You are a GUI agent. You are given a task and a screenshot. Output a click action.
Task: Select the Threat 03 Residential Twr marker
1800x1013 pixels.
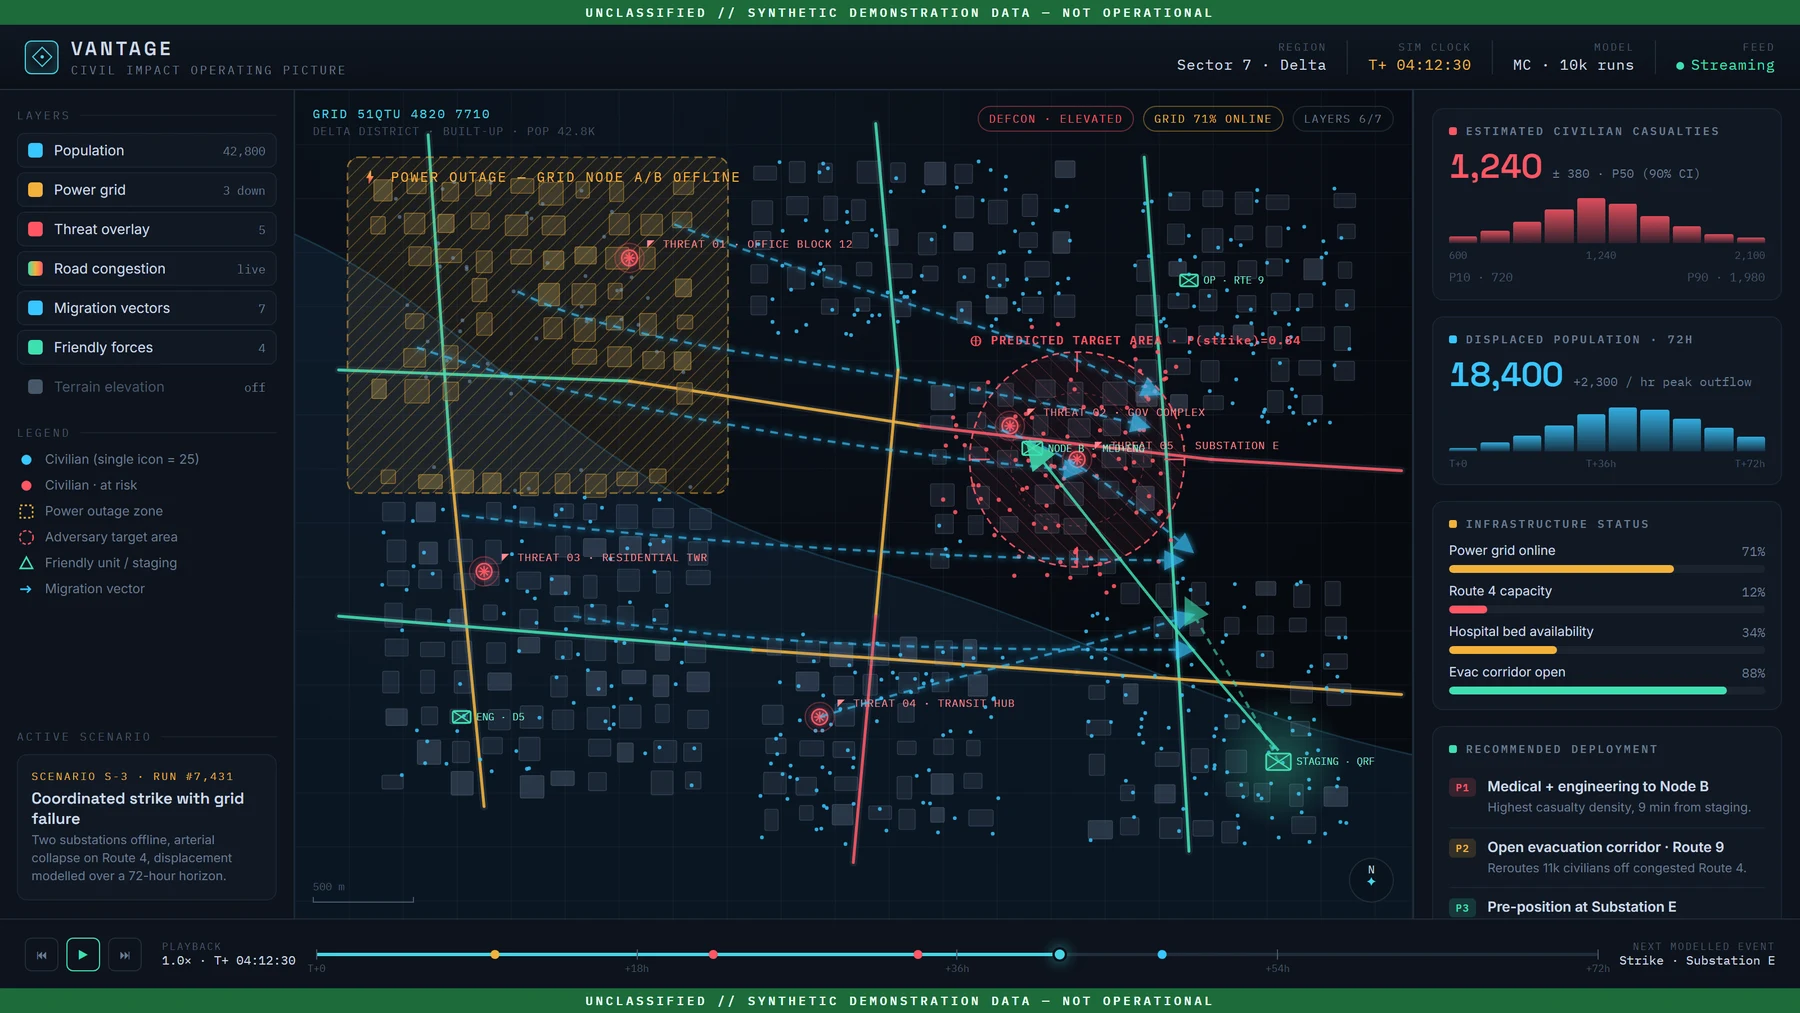pos(484,572)
